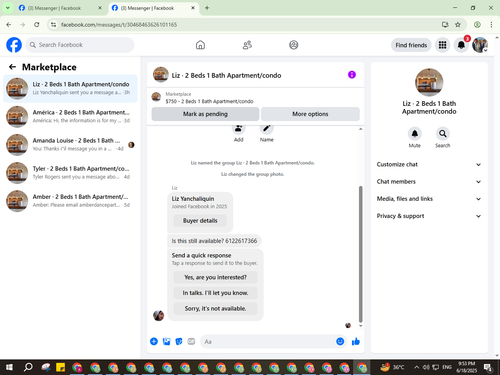Click More options button
The height and width of the screenshot is (375, 500).
coord(310,114)
